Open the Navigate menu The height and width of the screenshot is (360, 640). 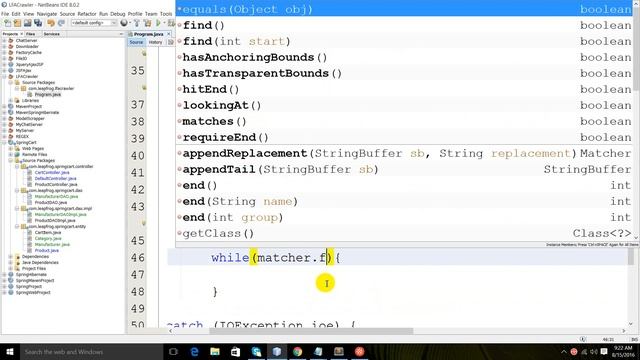coord(47,14)
